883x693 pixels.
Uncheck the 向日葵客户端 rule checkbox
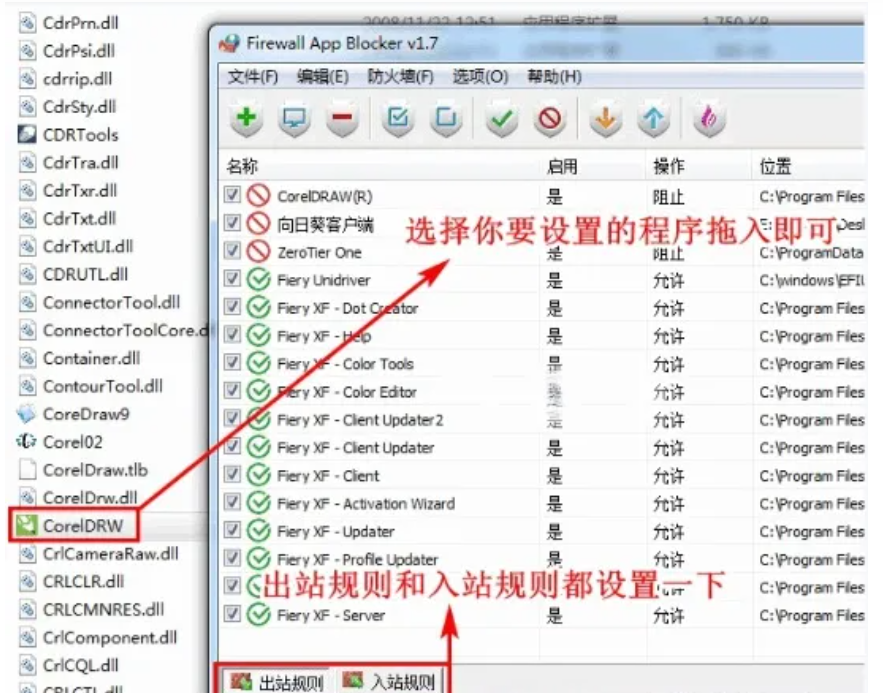(232, 223)
